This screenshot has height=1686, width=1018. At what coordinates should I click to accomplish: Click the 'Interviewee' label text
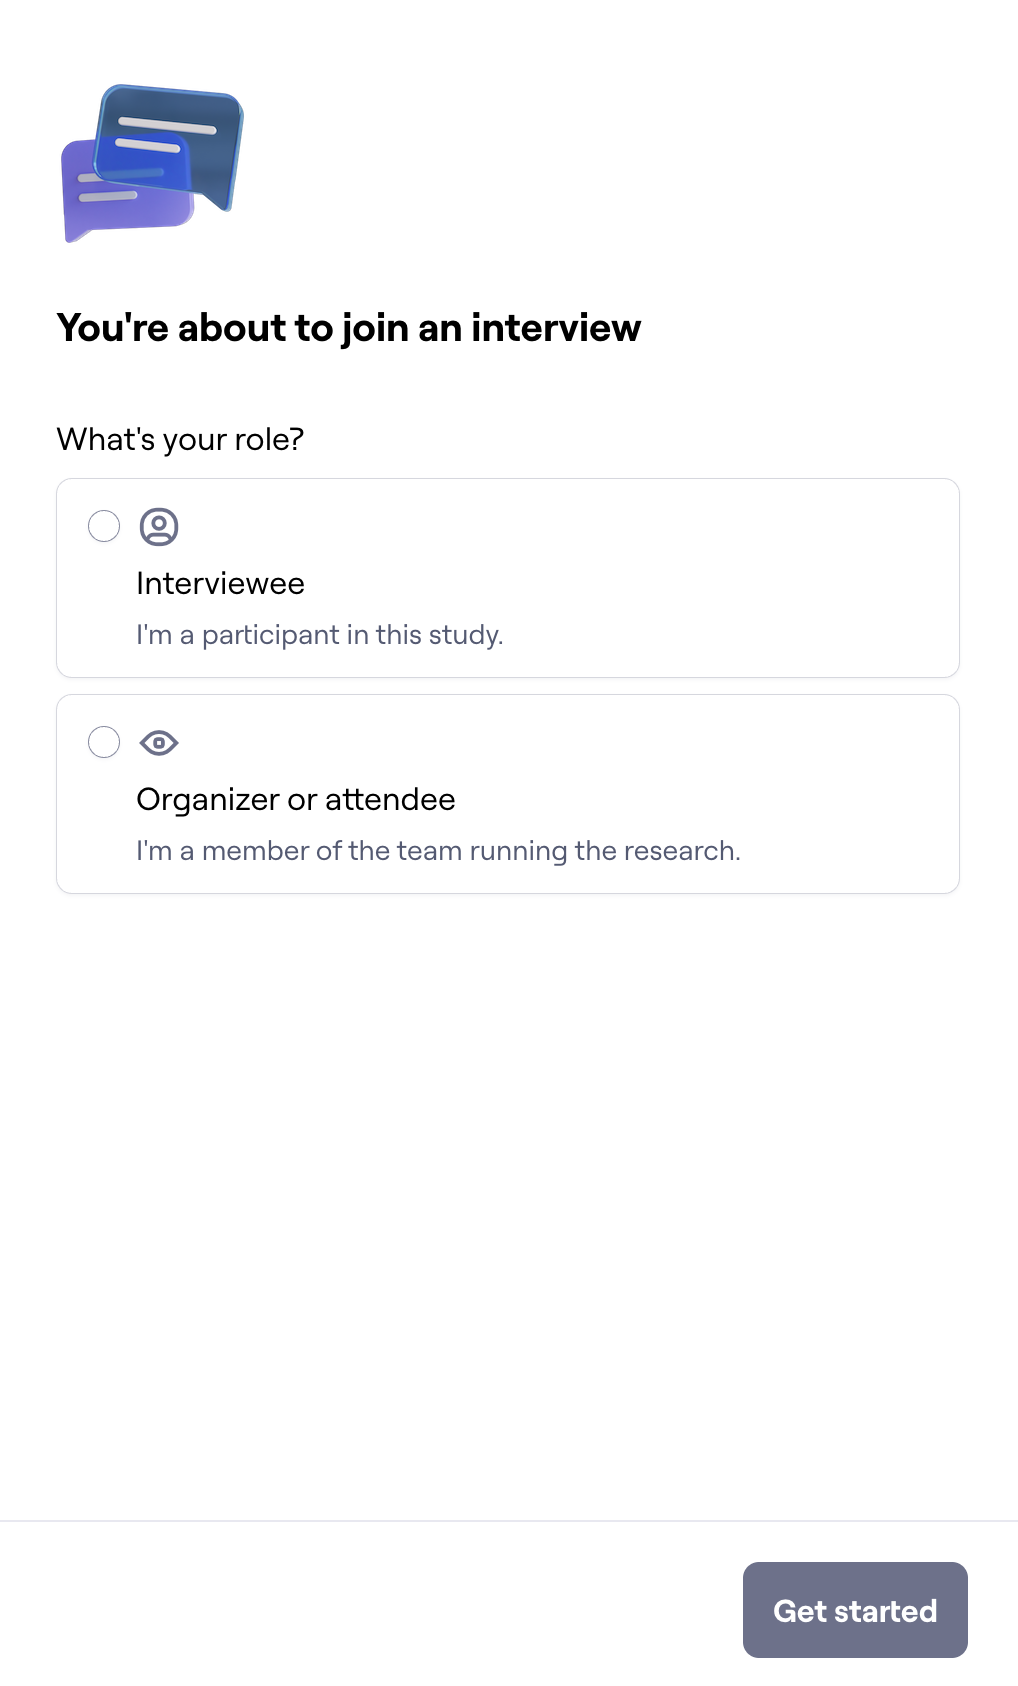220,584
